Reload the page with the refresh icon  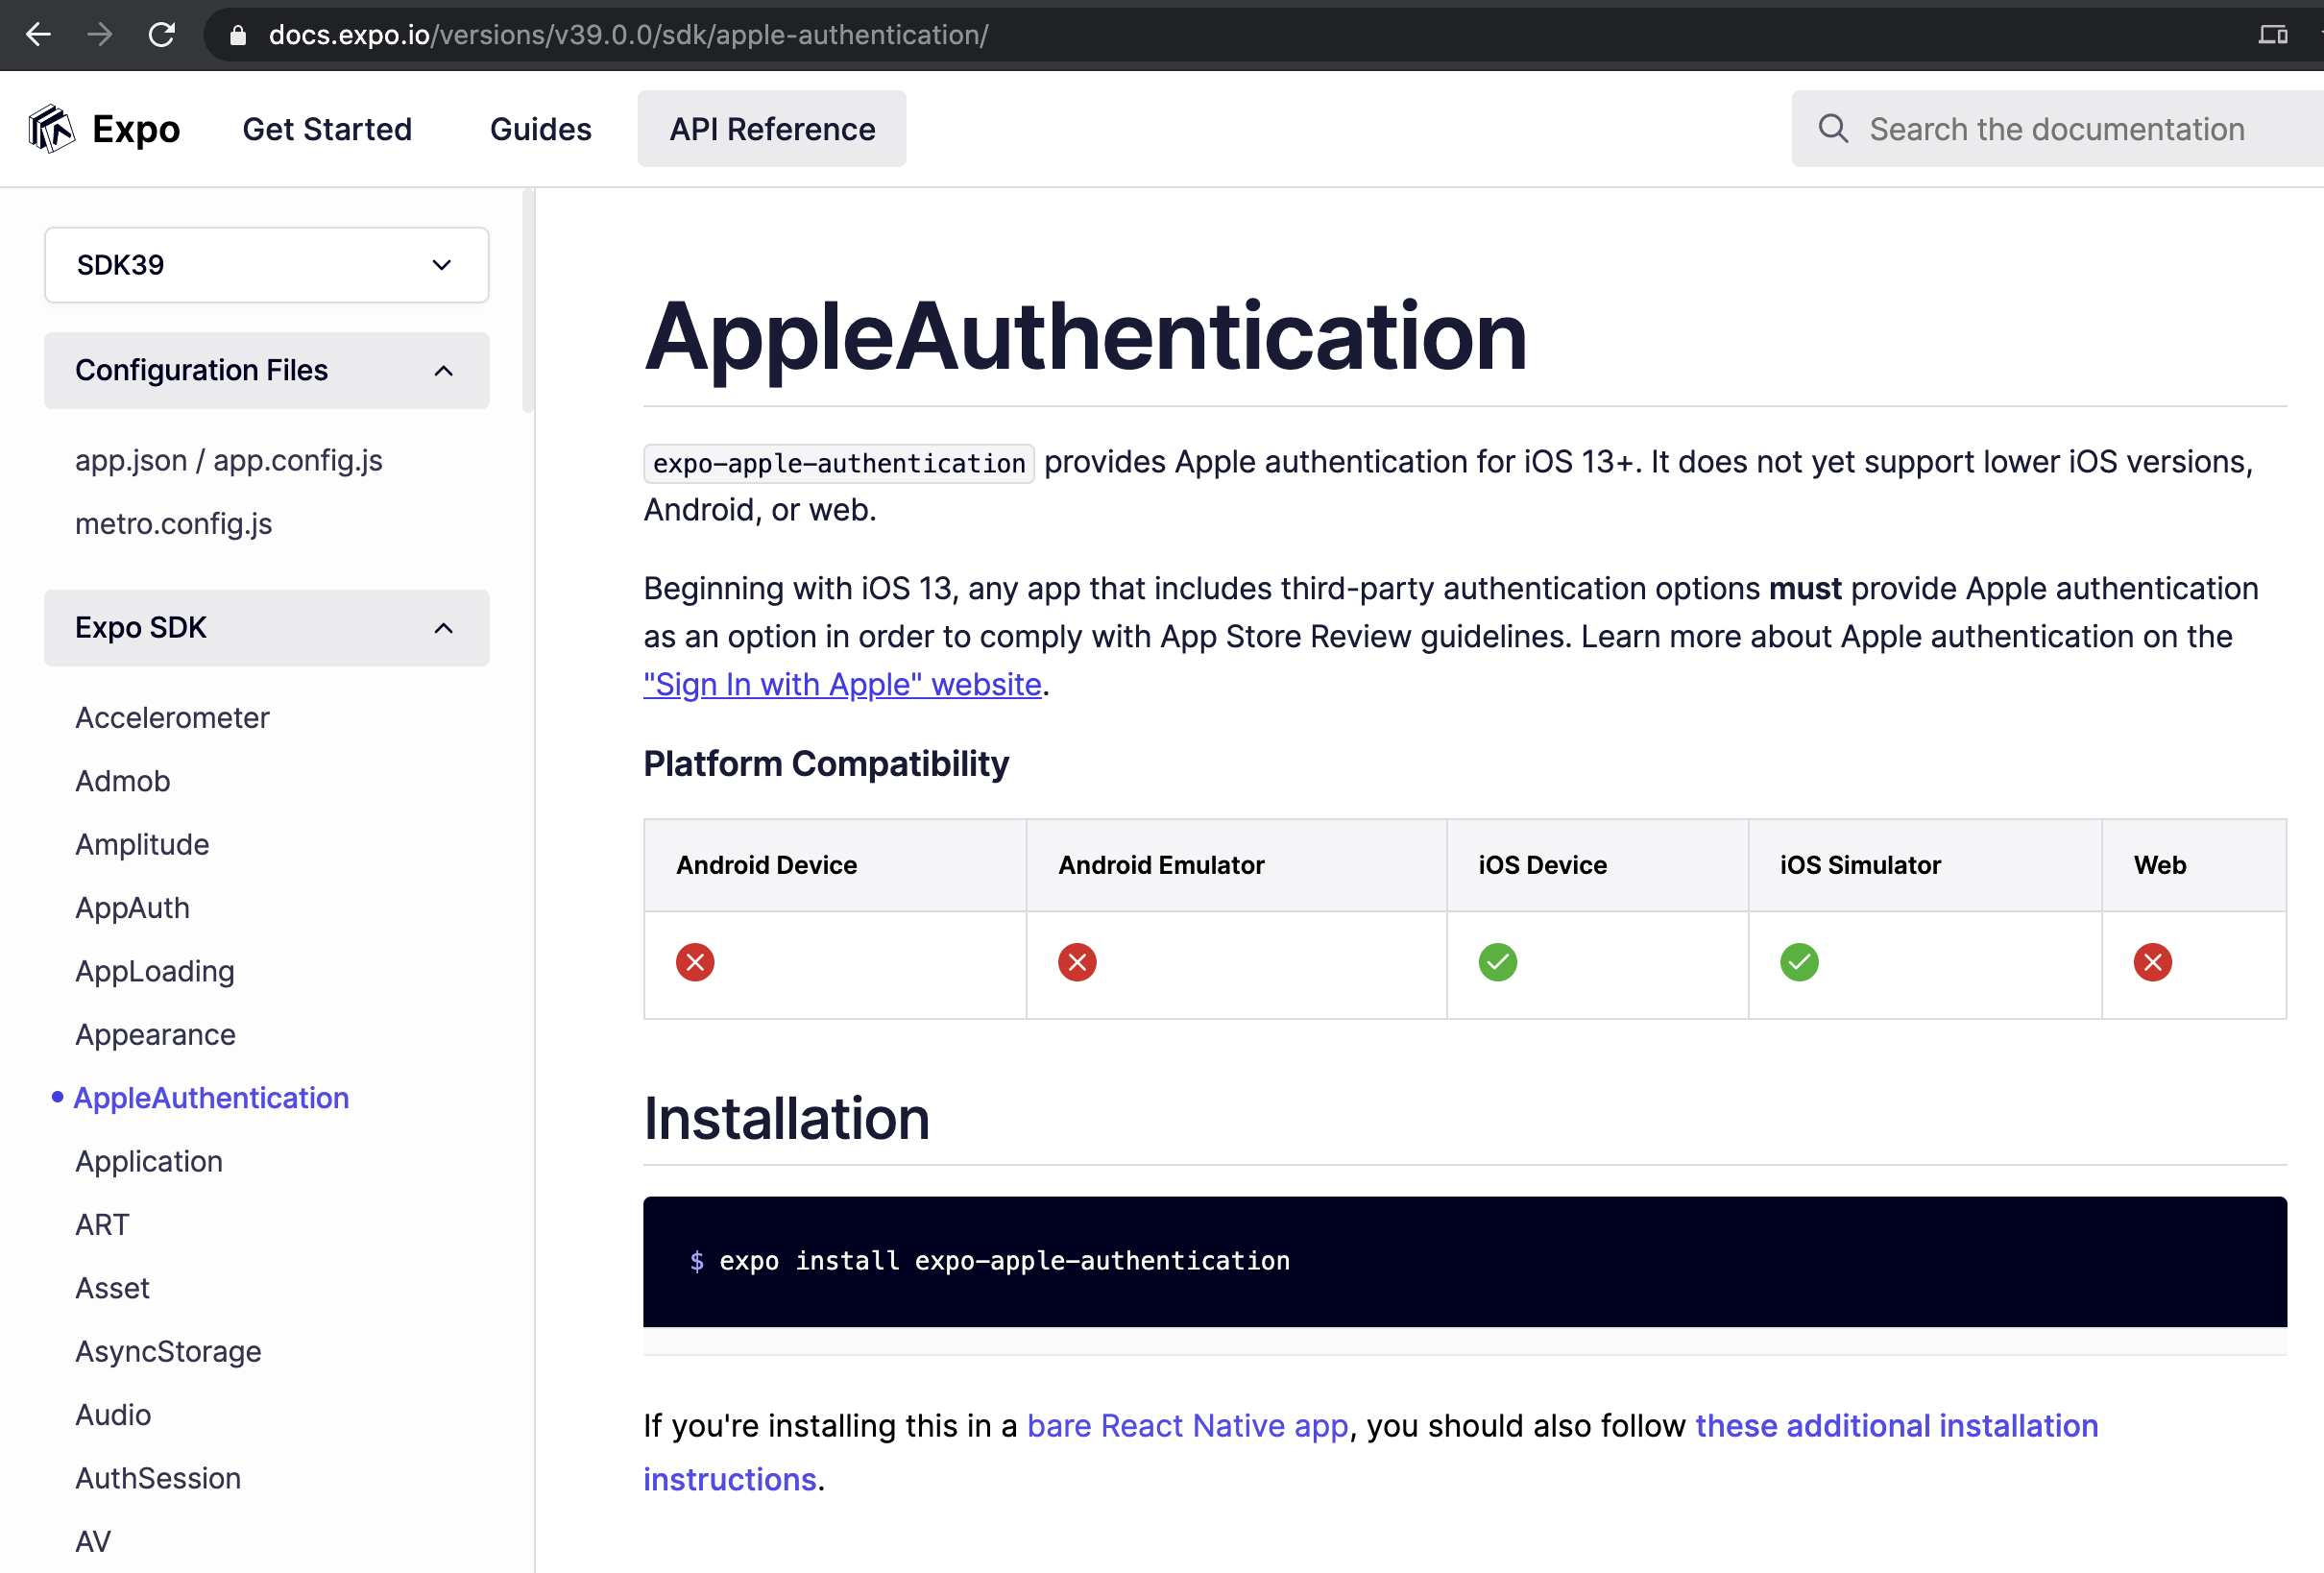point(162,35)
